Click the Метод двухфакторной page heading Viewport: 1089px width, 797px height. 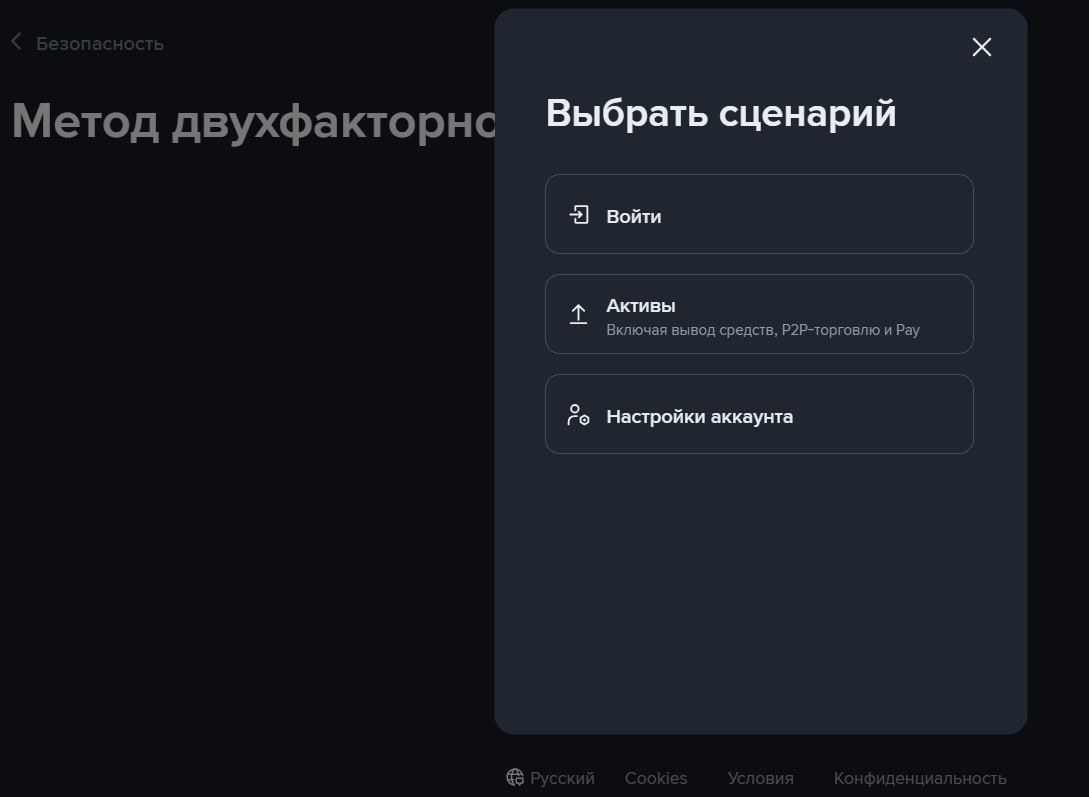(x=250, y=121)
